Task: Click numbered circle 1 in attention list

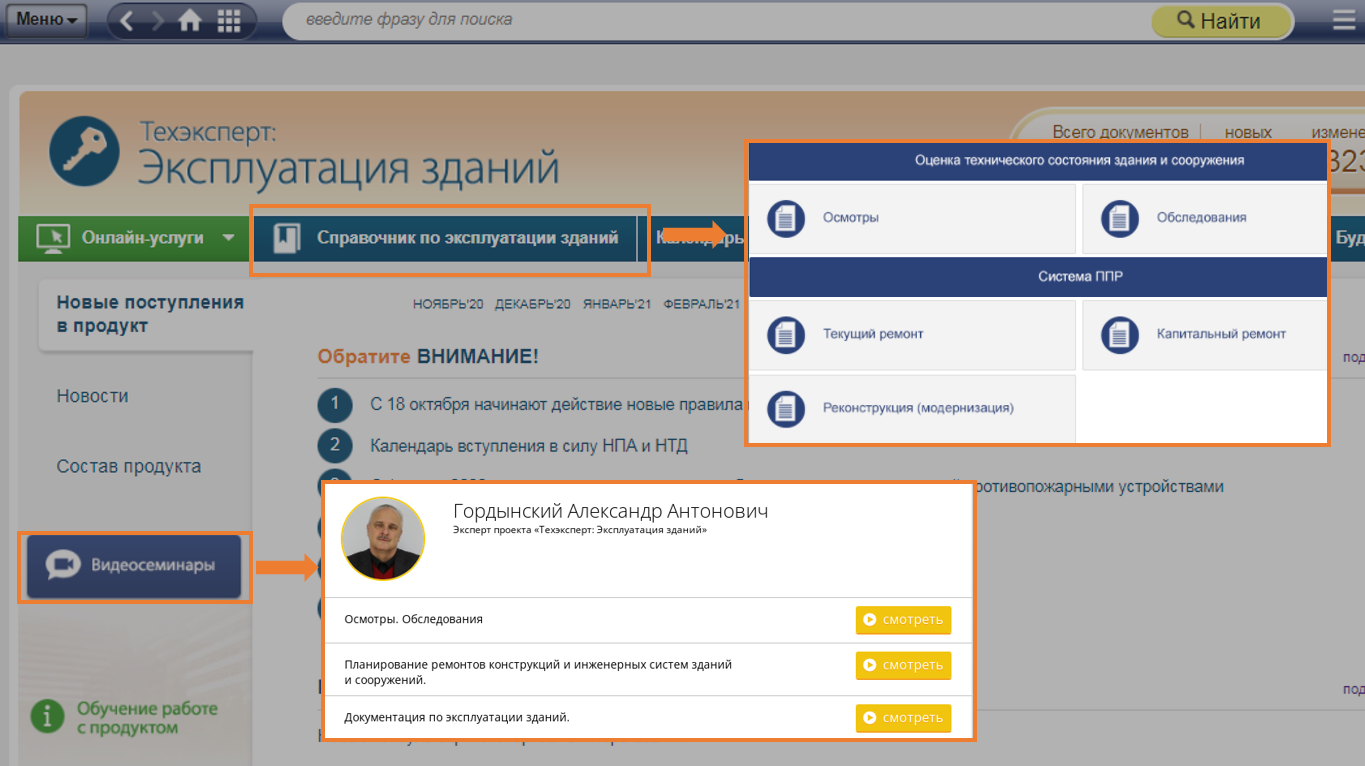Action: click(335, 405)
